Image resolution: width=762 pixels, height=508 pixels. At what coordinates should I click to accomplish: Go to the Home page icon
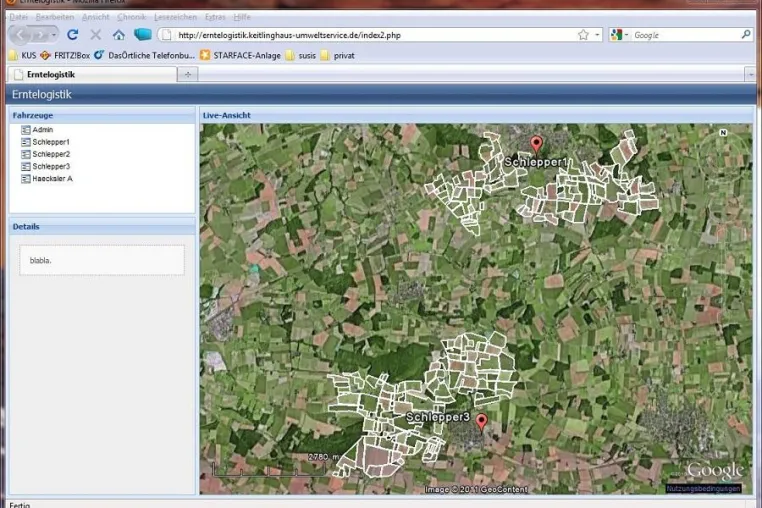pos(119,35)
